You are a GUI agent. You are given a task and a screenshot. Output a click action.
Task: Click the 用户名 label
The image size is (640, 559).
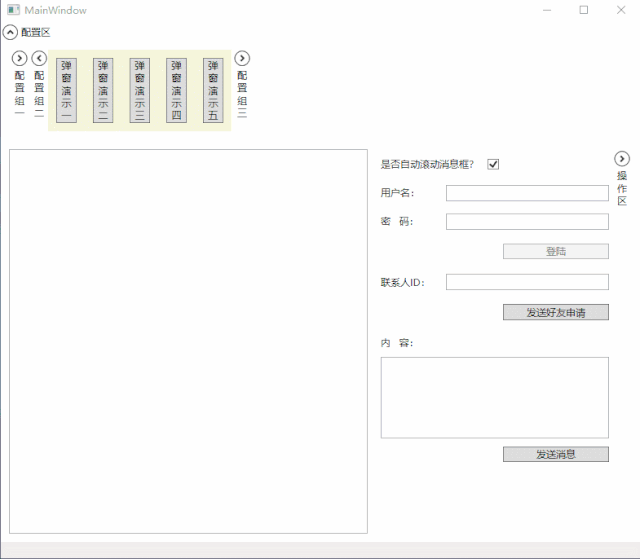pyautogui.click(x=398, y=193)
